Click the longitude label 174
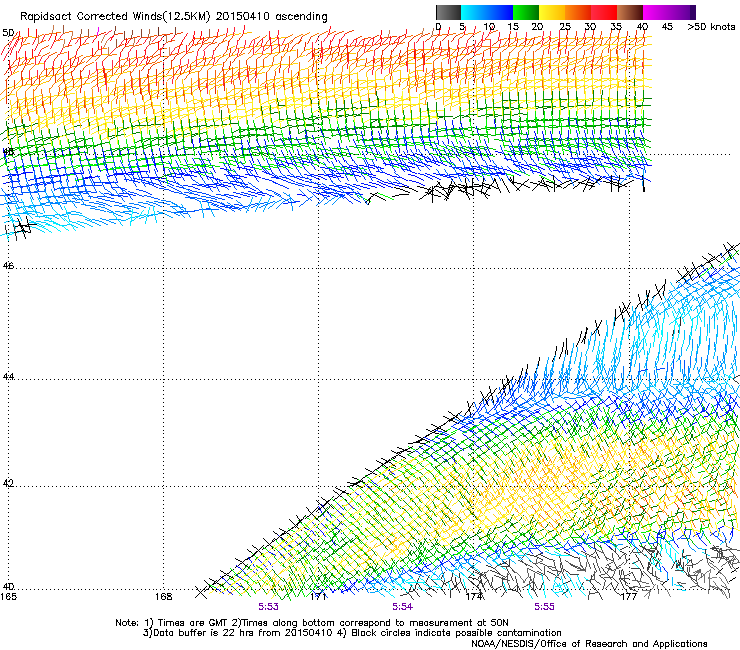740x650 pixels. (474, 597)
